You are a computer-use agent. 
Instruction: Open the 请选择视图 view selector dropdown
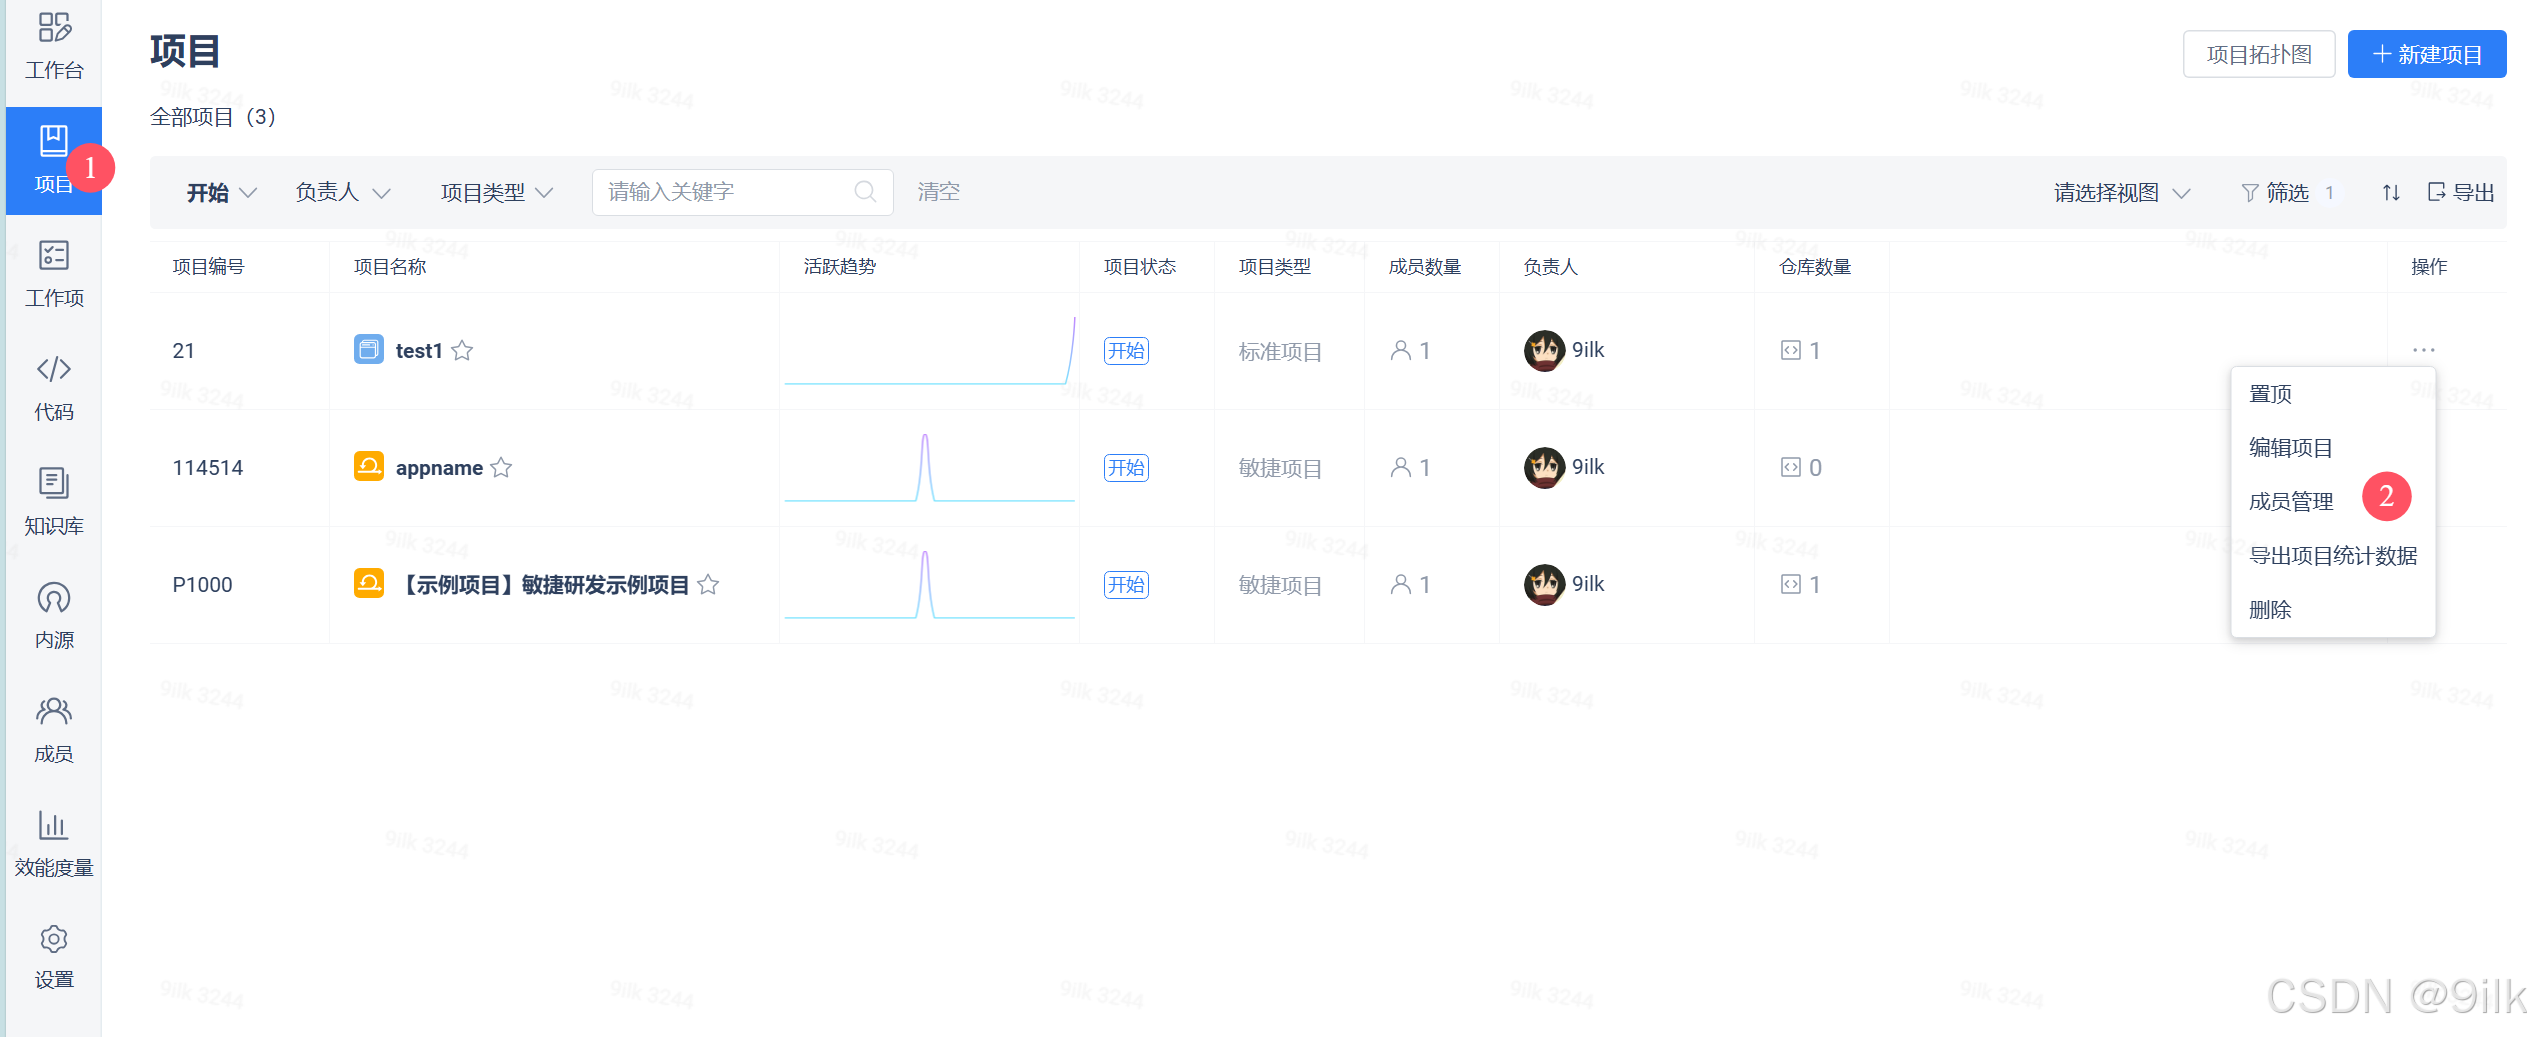2122,192
